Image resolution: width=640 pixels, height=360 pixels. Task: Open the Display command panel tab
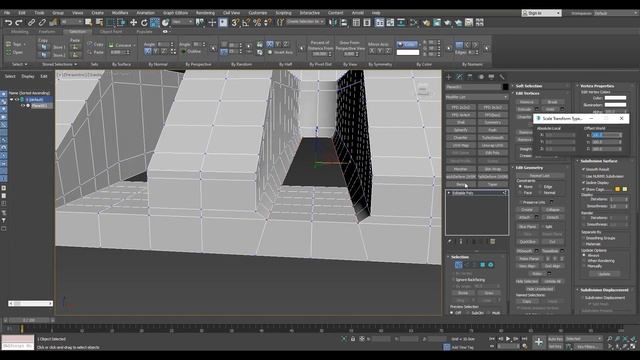[x=491, y=77]
